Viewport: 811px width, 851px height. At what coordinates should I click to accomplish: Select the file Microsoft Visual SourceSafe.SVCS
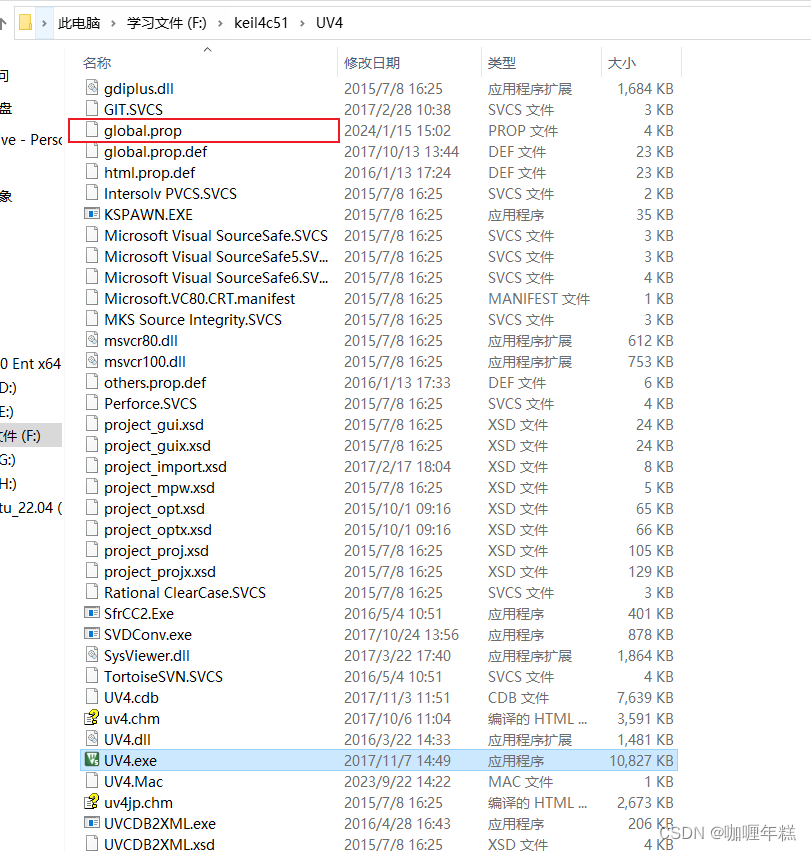point(216,236)
